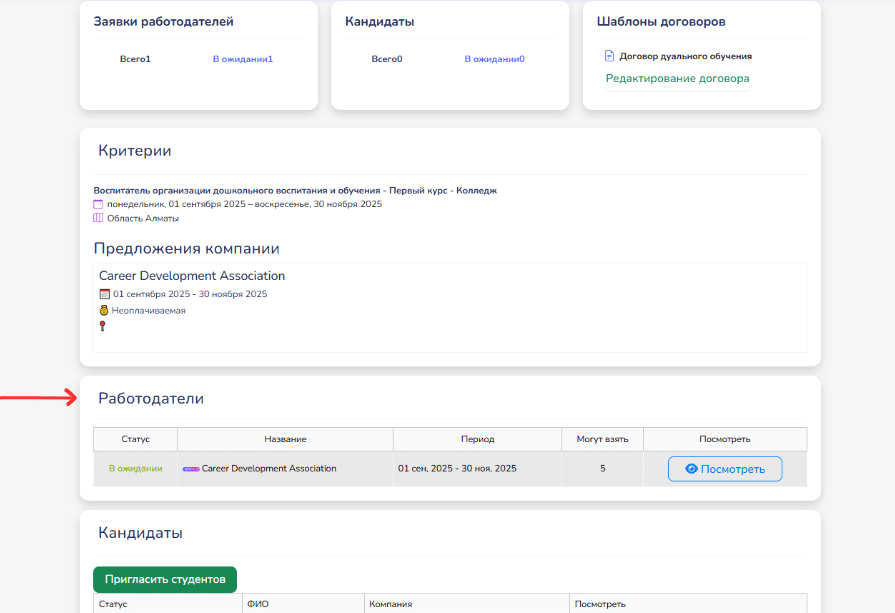Screen dimensions: 895x613
Task: Open Договор дуального обучения template
Action: (685, 56)
